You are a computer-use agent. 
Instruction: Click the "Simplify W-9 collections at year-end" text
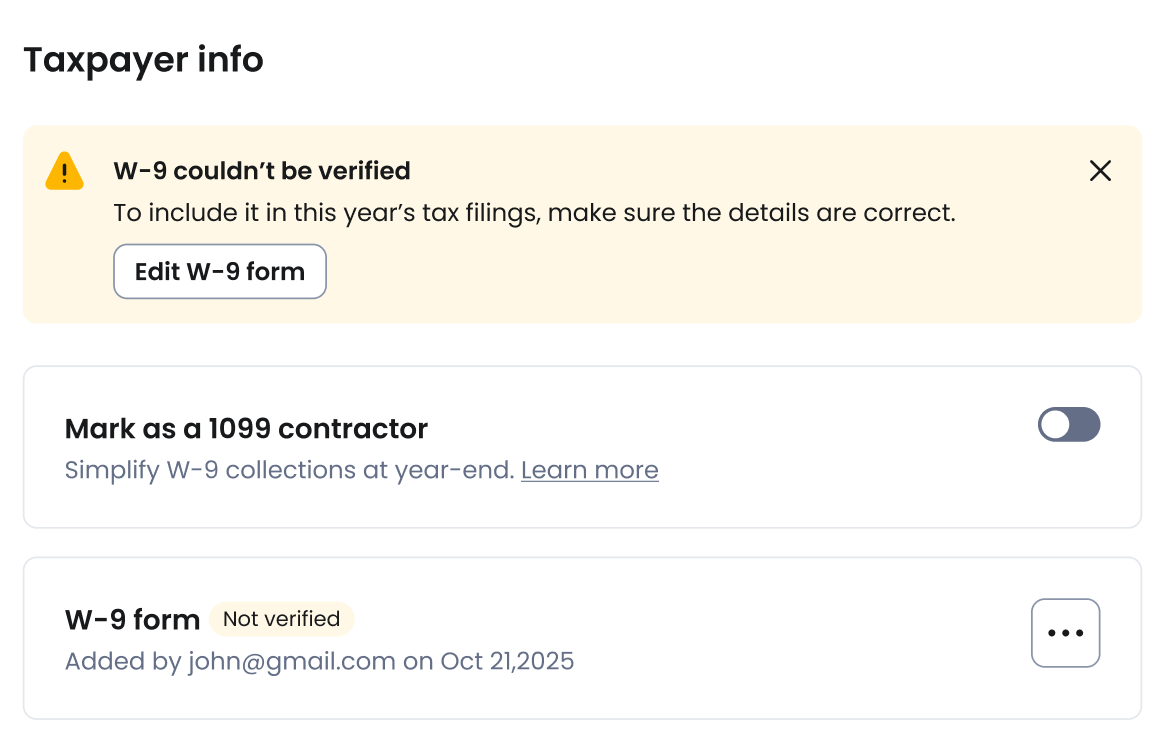click(x=290, y=470)
